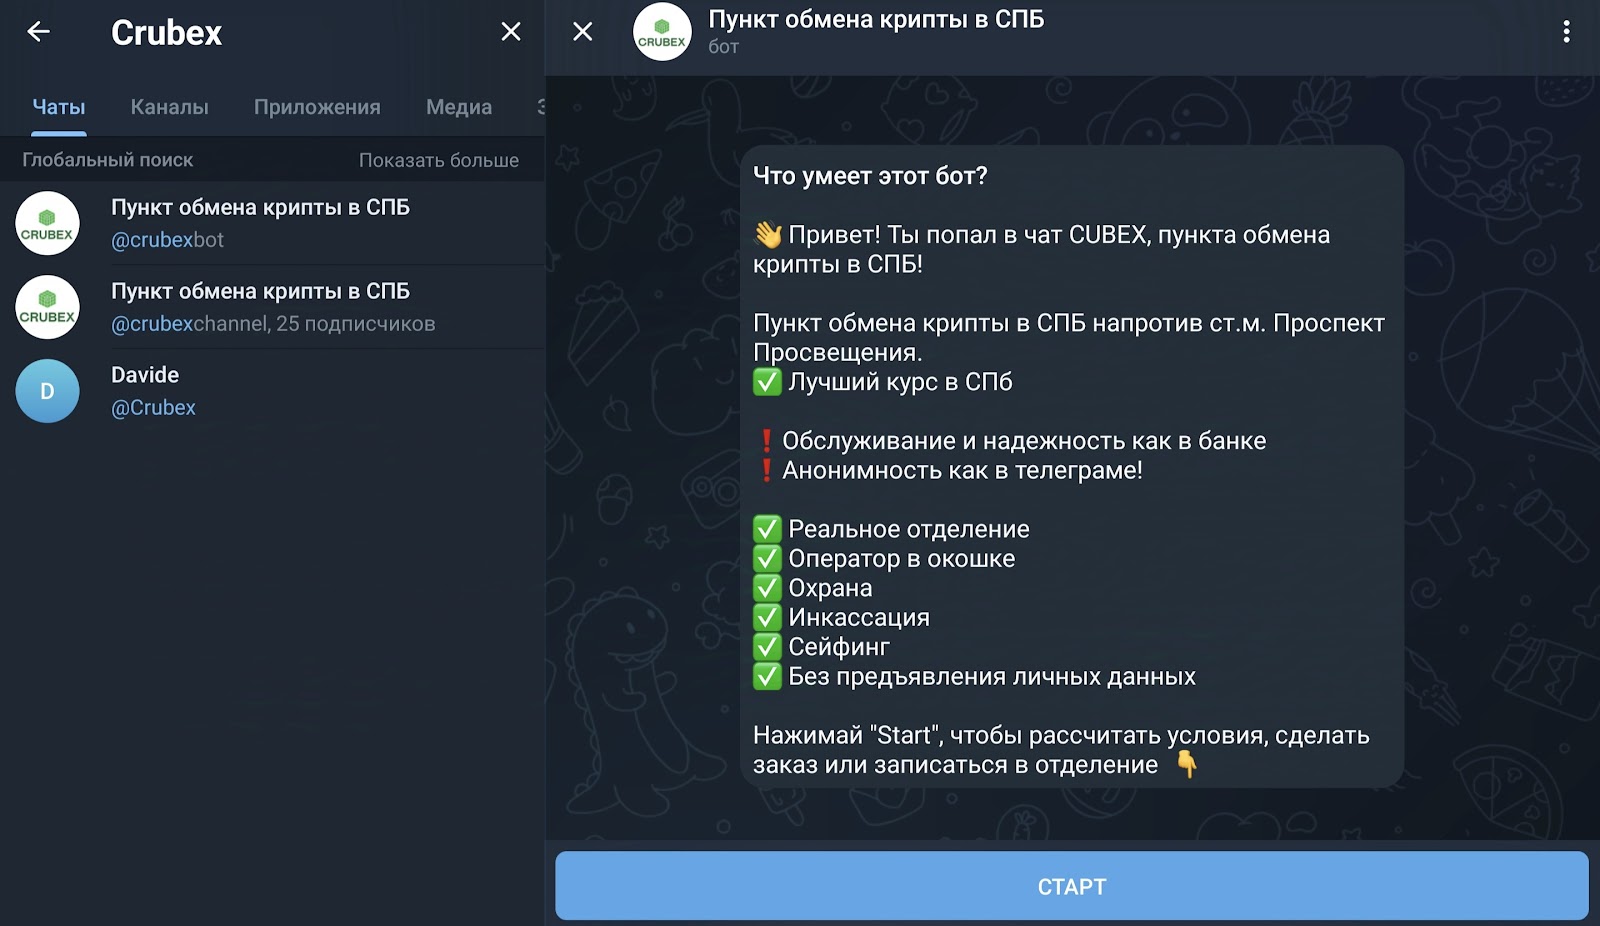Open Davide's profile picture

(47, 391)
